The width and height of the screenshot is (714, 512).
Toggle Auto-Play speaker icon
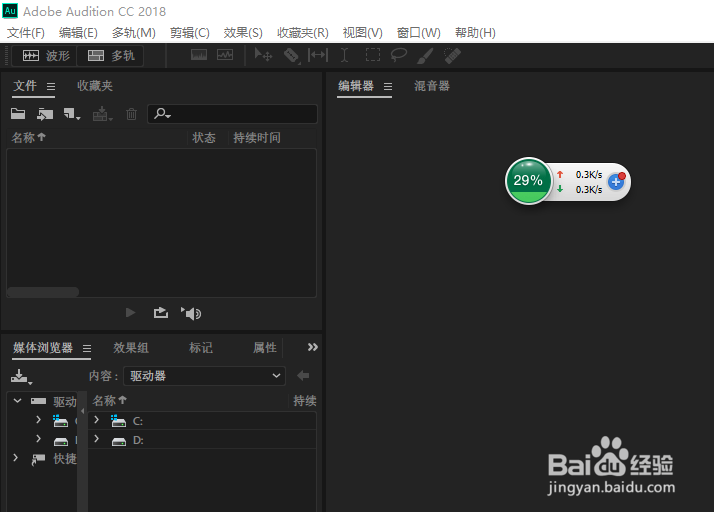click(x=191, y=313)
